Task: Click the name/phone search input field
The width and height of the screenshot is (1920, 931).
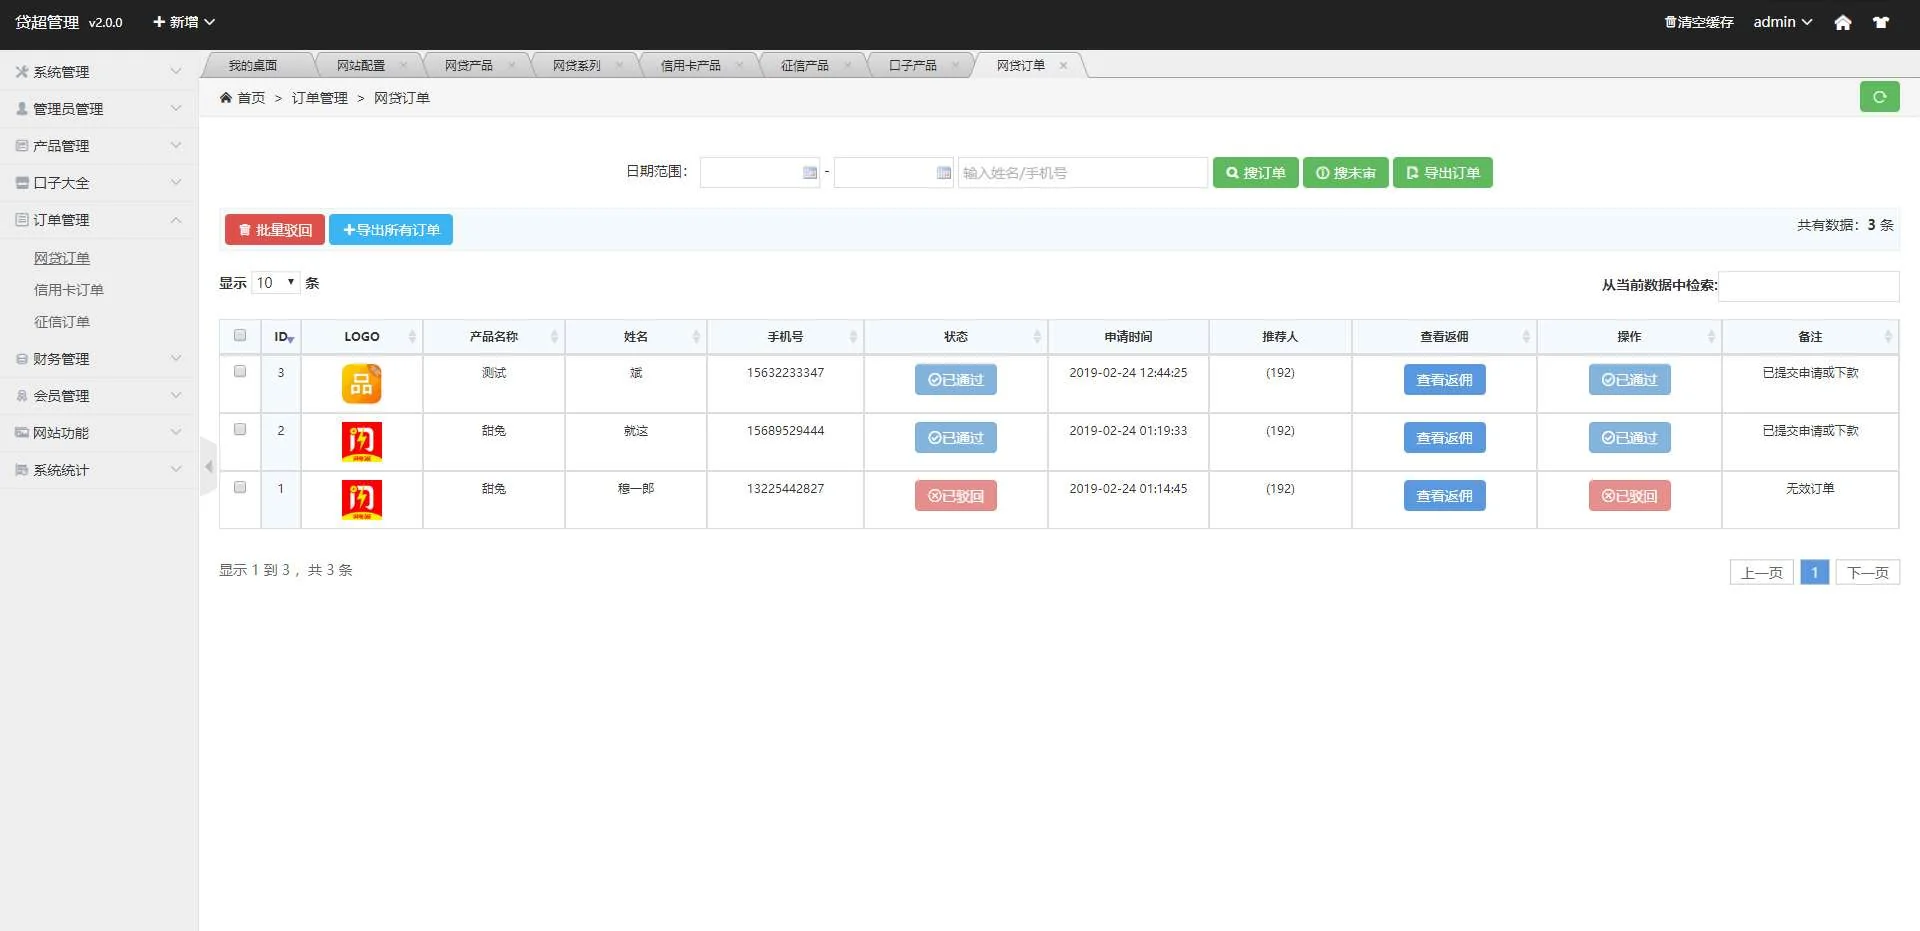Action: coord(1082,173)
